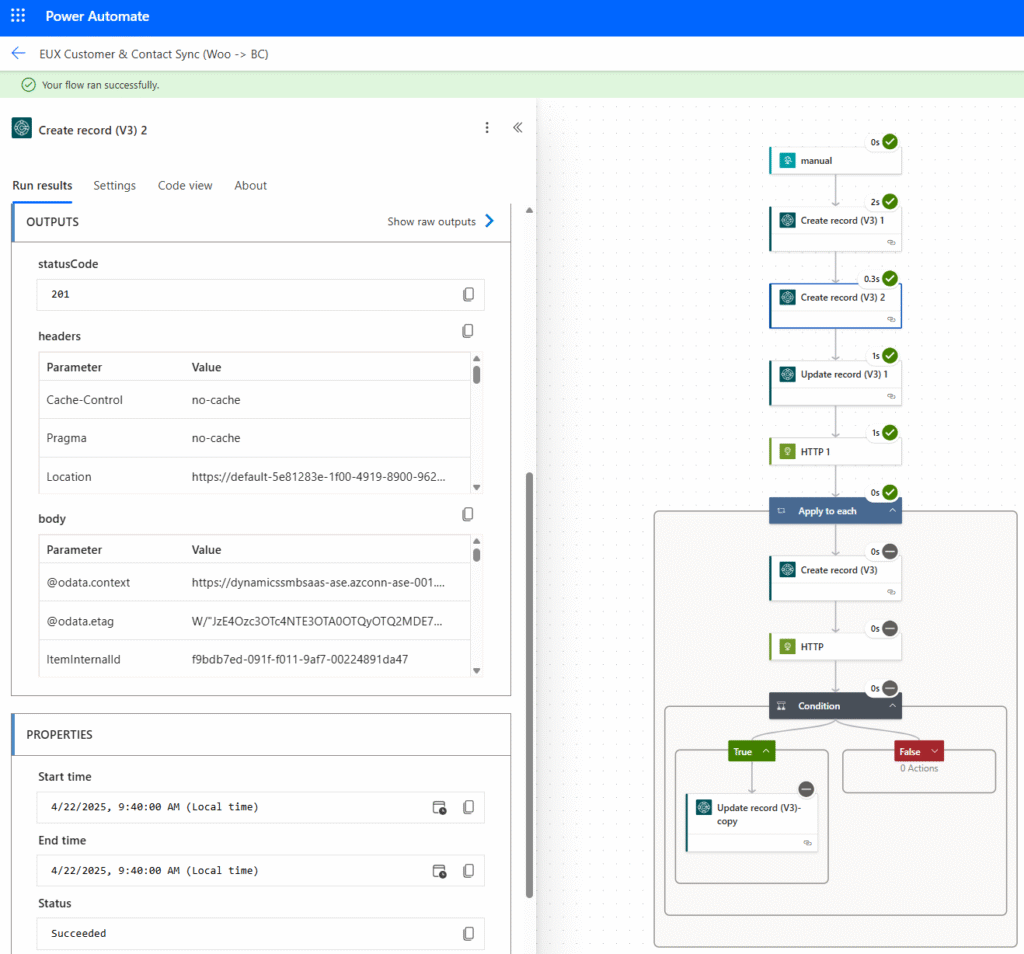Go back using the arrow beside the flow name

point(18,54)
